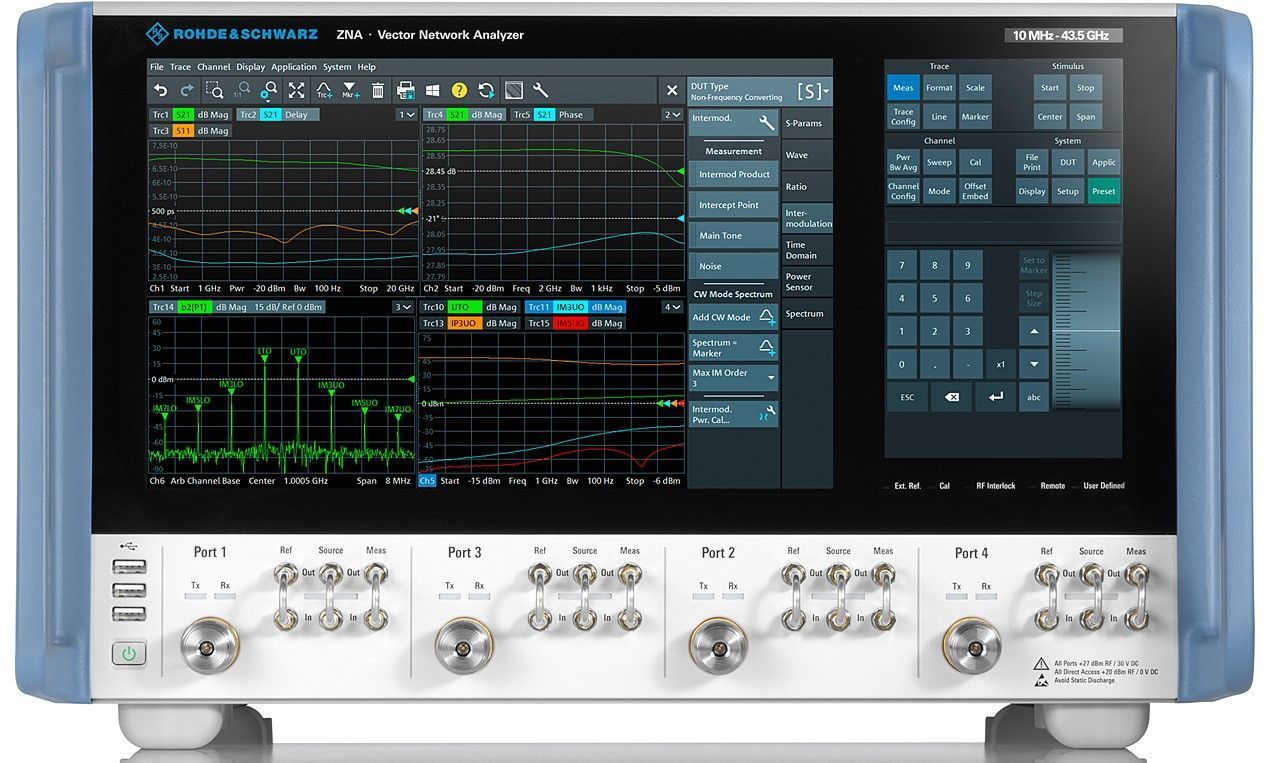Expand the Max IM Order dropdown
Viewport: 1270px width, 763px height.
[734, 378]
